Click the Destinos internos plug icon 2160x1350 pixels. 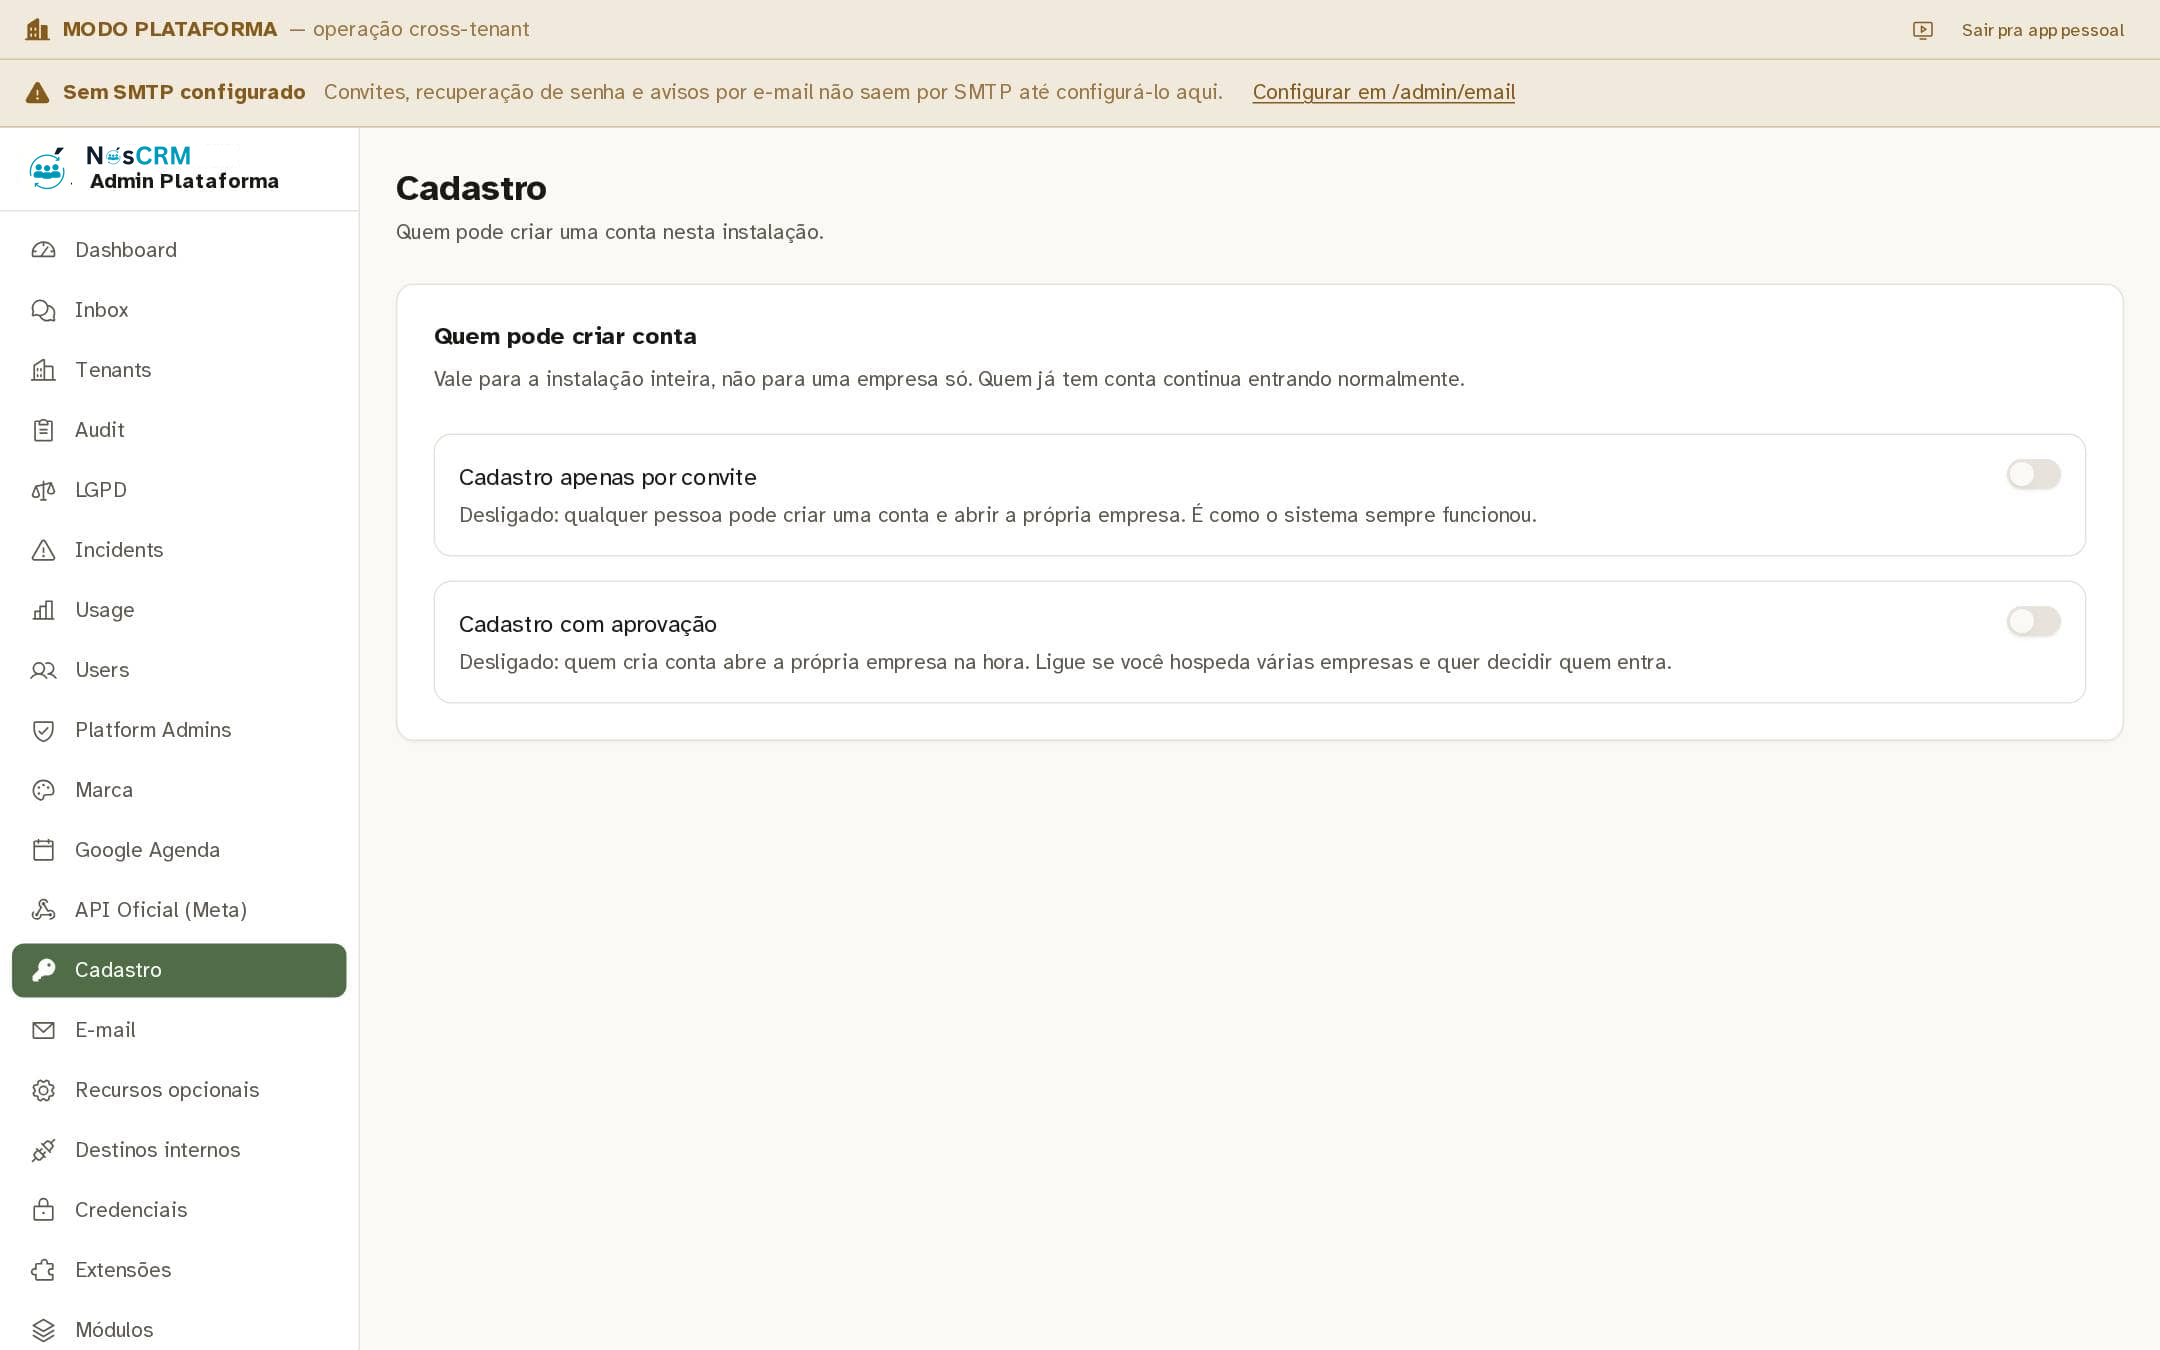(x=43, y=1150)
